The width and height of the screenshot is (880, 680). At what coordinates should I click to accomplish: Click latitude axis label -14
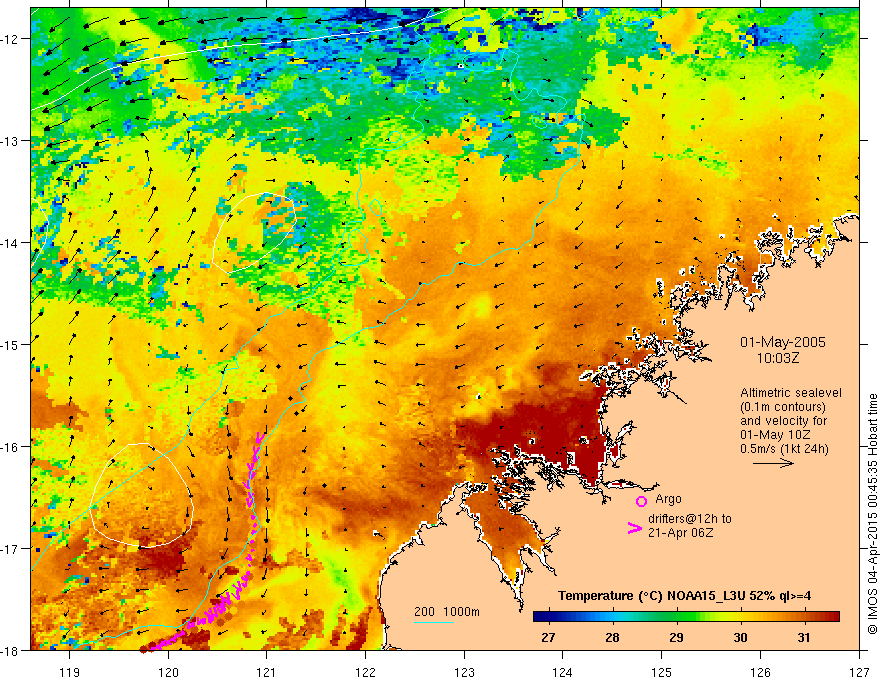[x=11, y=243]
